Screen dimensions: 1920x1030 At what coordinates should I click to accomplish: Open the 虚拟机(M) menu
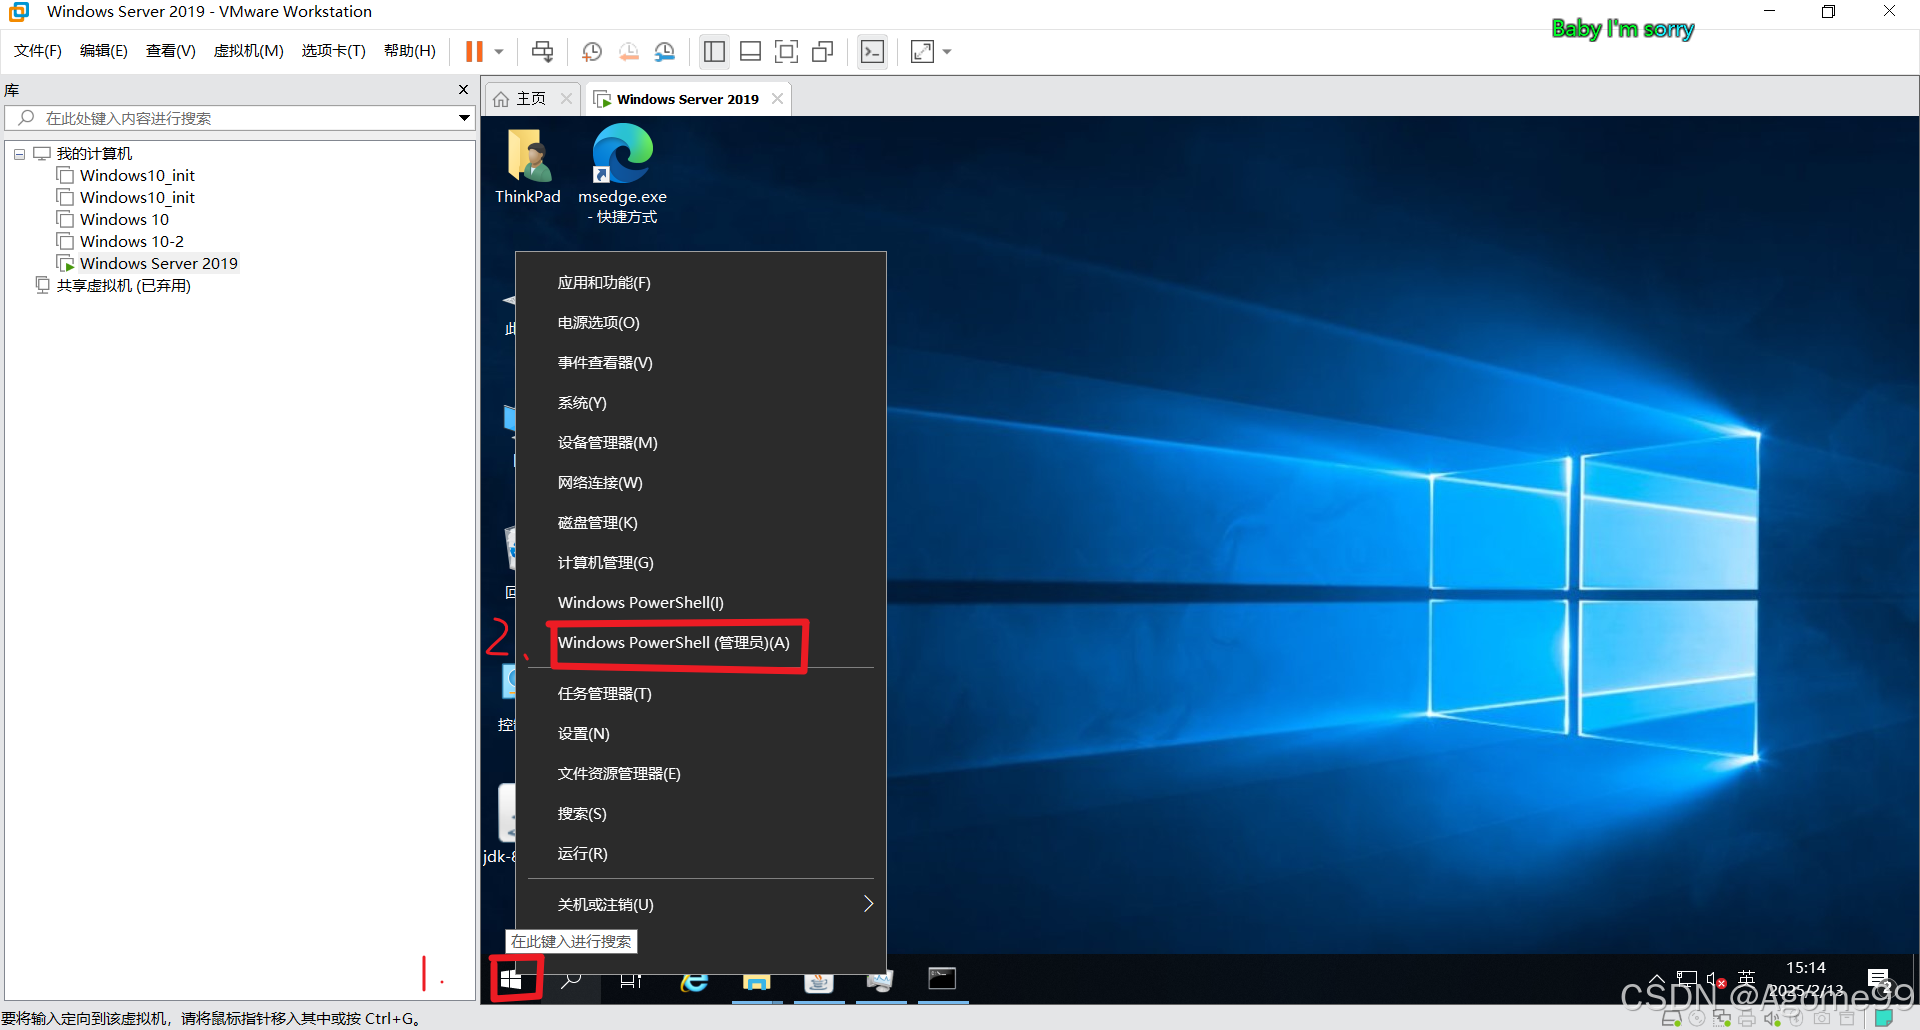pyautogui.click(x=249, y=51)
